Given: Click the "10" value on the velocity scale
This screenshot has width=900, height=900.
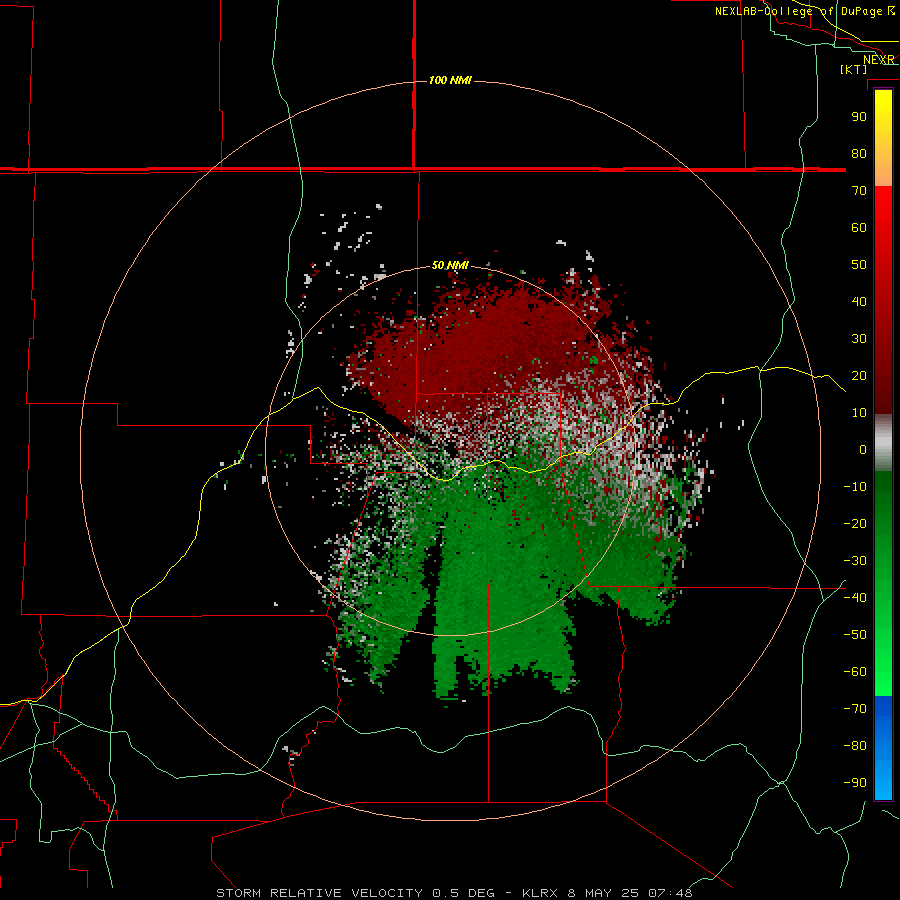Looking at the screenshot, I should (x=859, y=413).
